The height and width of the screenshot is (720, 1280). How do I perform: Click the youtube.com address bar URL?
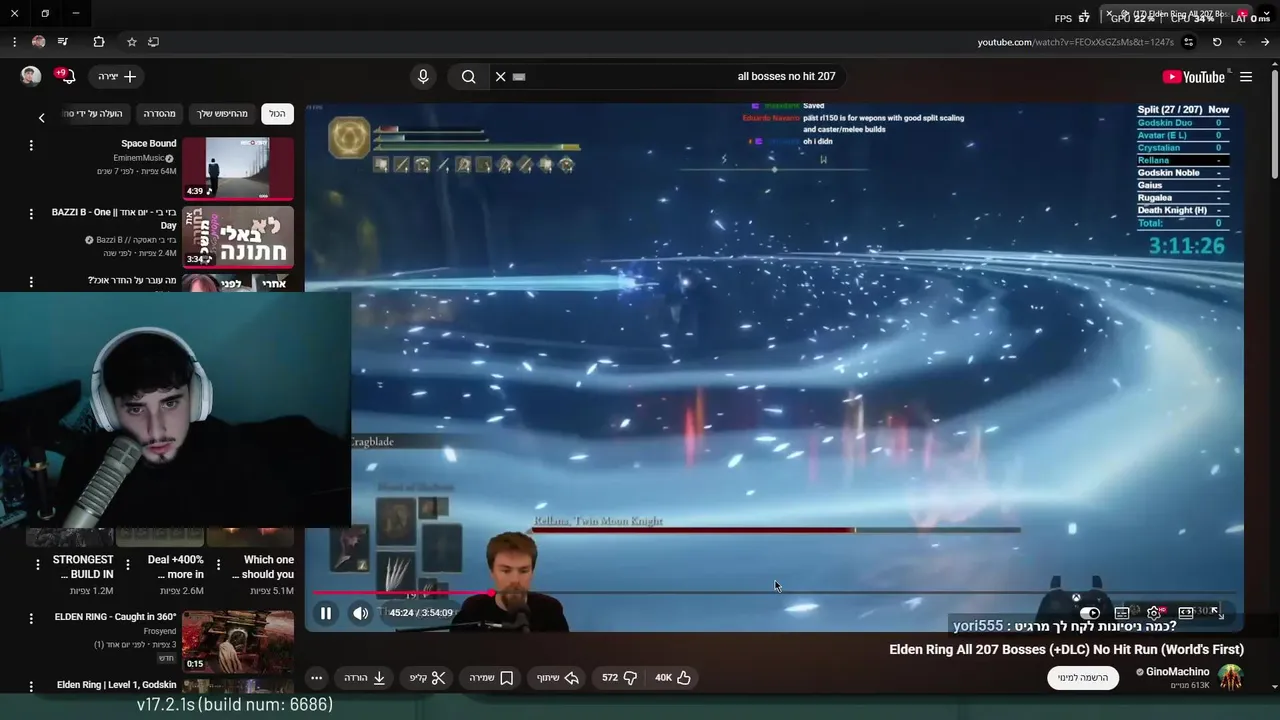click(x=1075, y=42)
